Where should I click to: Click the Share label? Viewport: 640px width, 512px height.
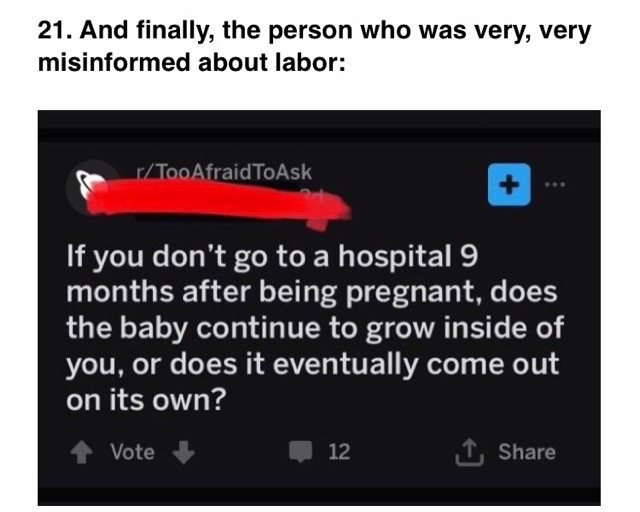(527, 452)
